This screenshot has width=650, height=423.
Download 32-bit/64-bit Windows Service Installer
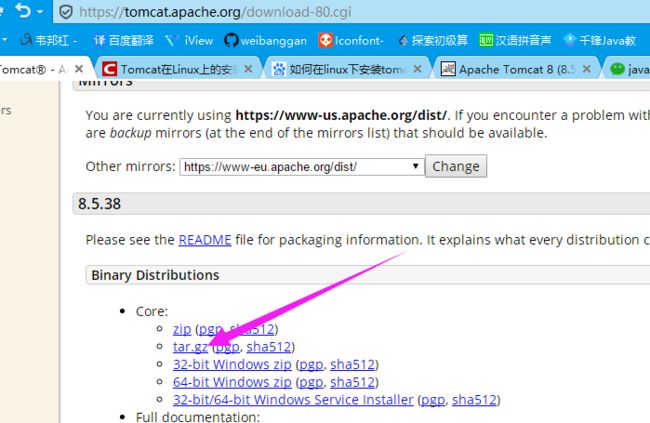click(x=293, y=400)
